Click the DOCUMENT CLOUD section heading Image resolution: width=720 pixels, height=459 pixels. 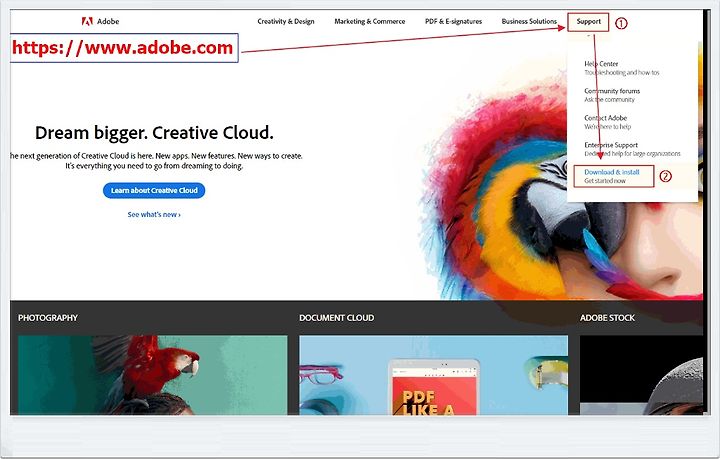click(x=337, y=318)
